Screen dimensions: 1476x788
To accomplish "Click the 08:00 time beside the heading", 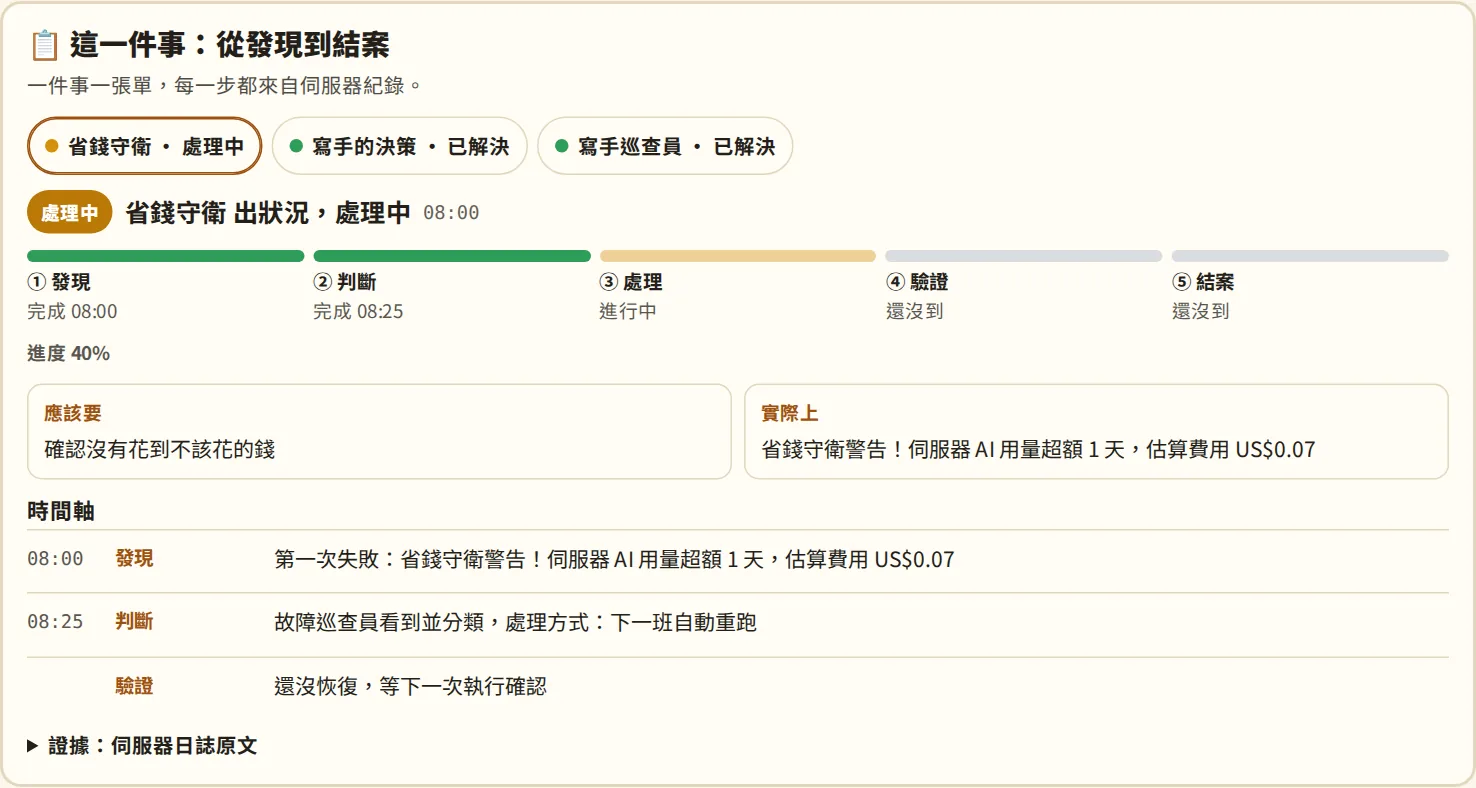I will 451,213.
